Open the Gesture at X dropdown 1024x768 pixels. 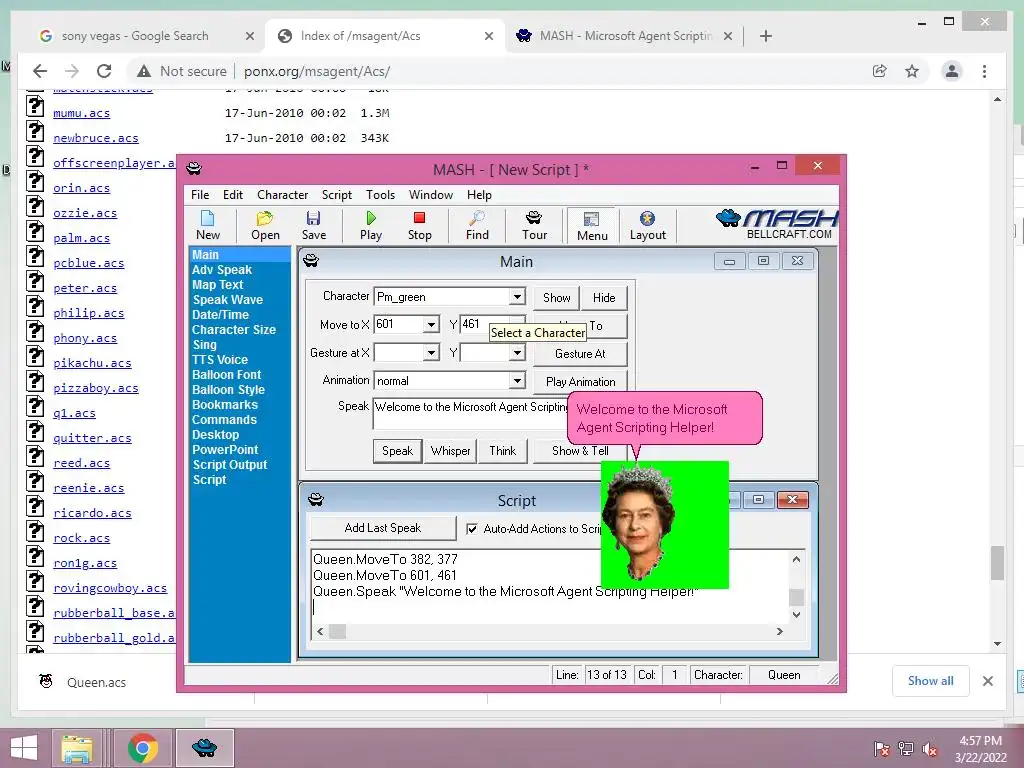(x=431, y=353)
